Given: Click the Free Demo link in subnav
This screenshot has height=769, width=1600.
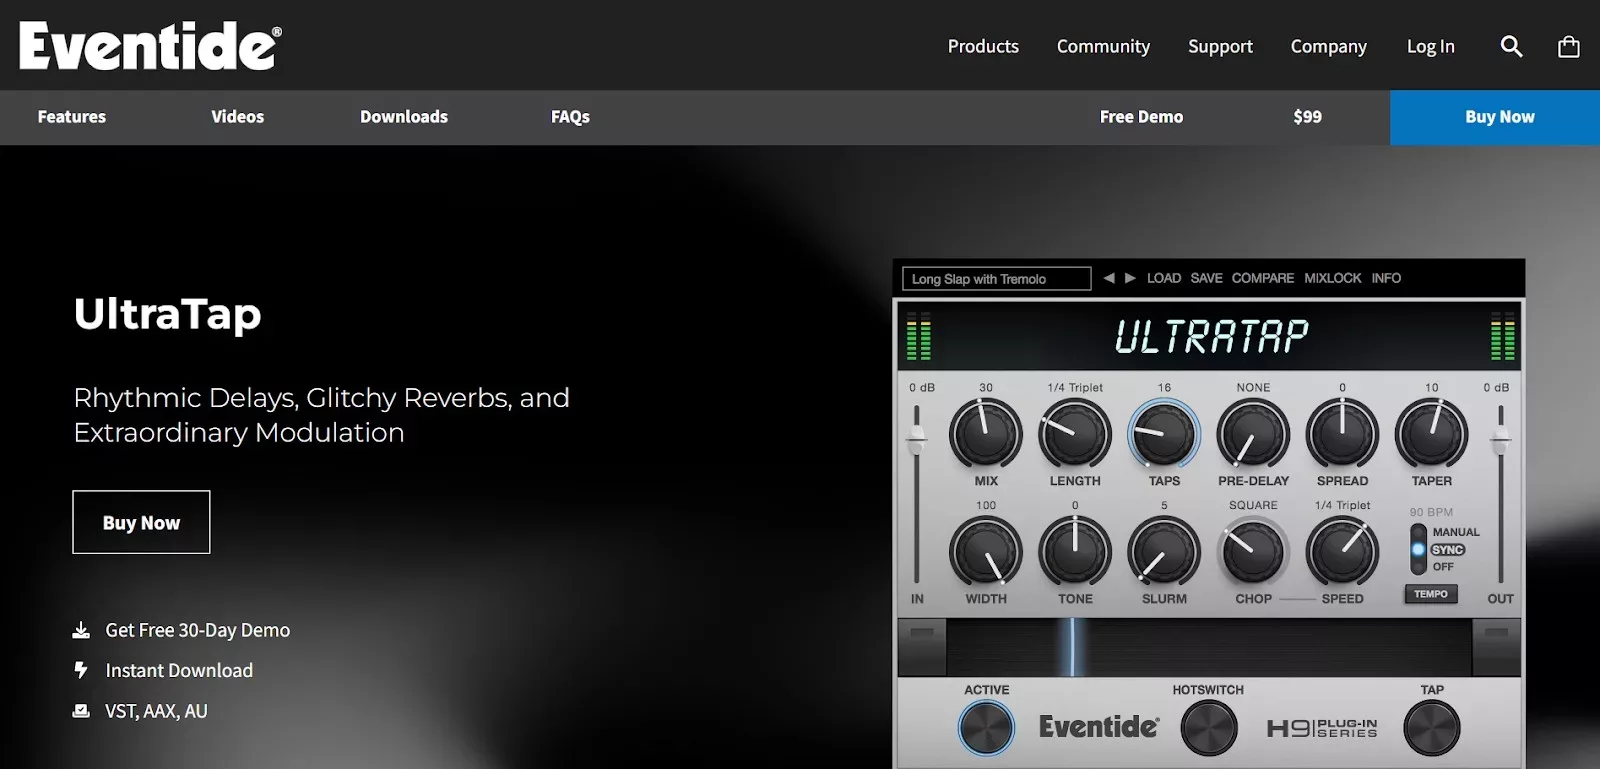Looking at the screenshot, I should click(1141, 117).
